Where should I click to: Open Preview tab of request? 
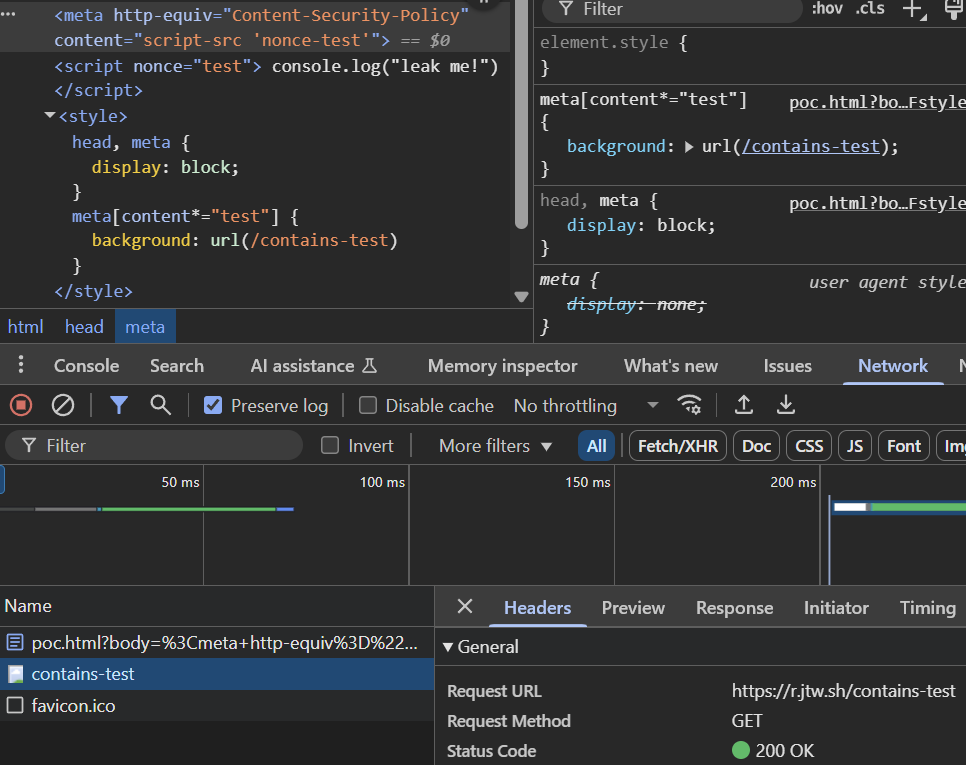click(633, 608)
